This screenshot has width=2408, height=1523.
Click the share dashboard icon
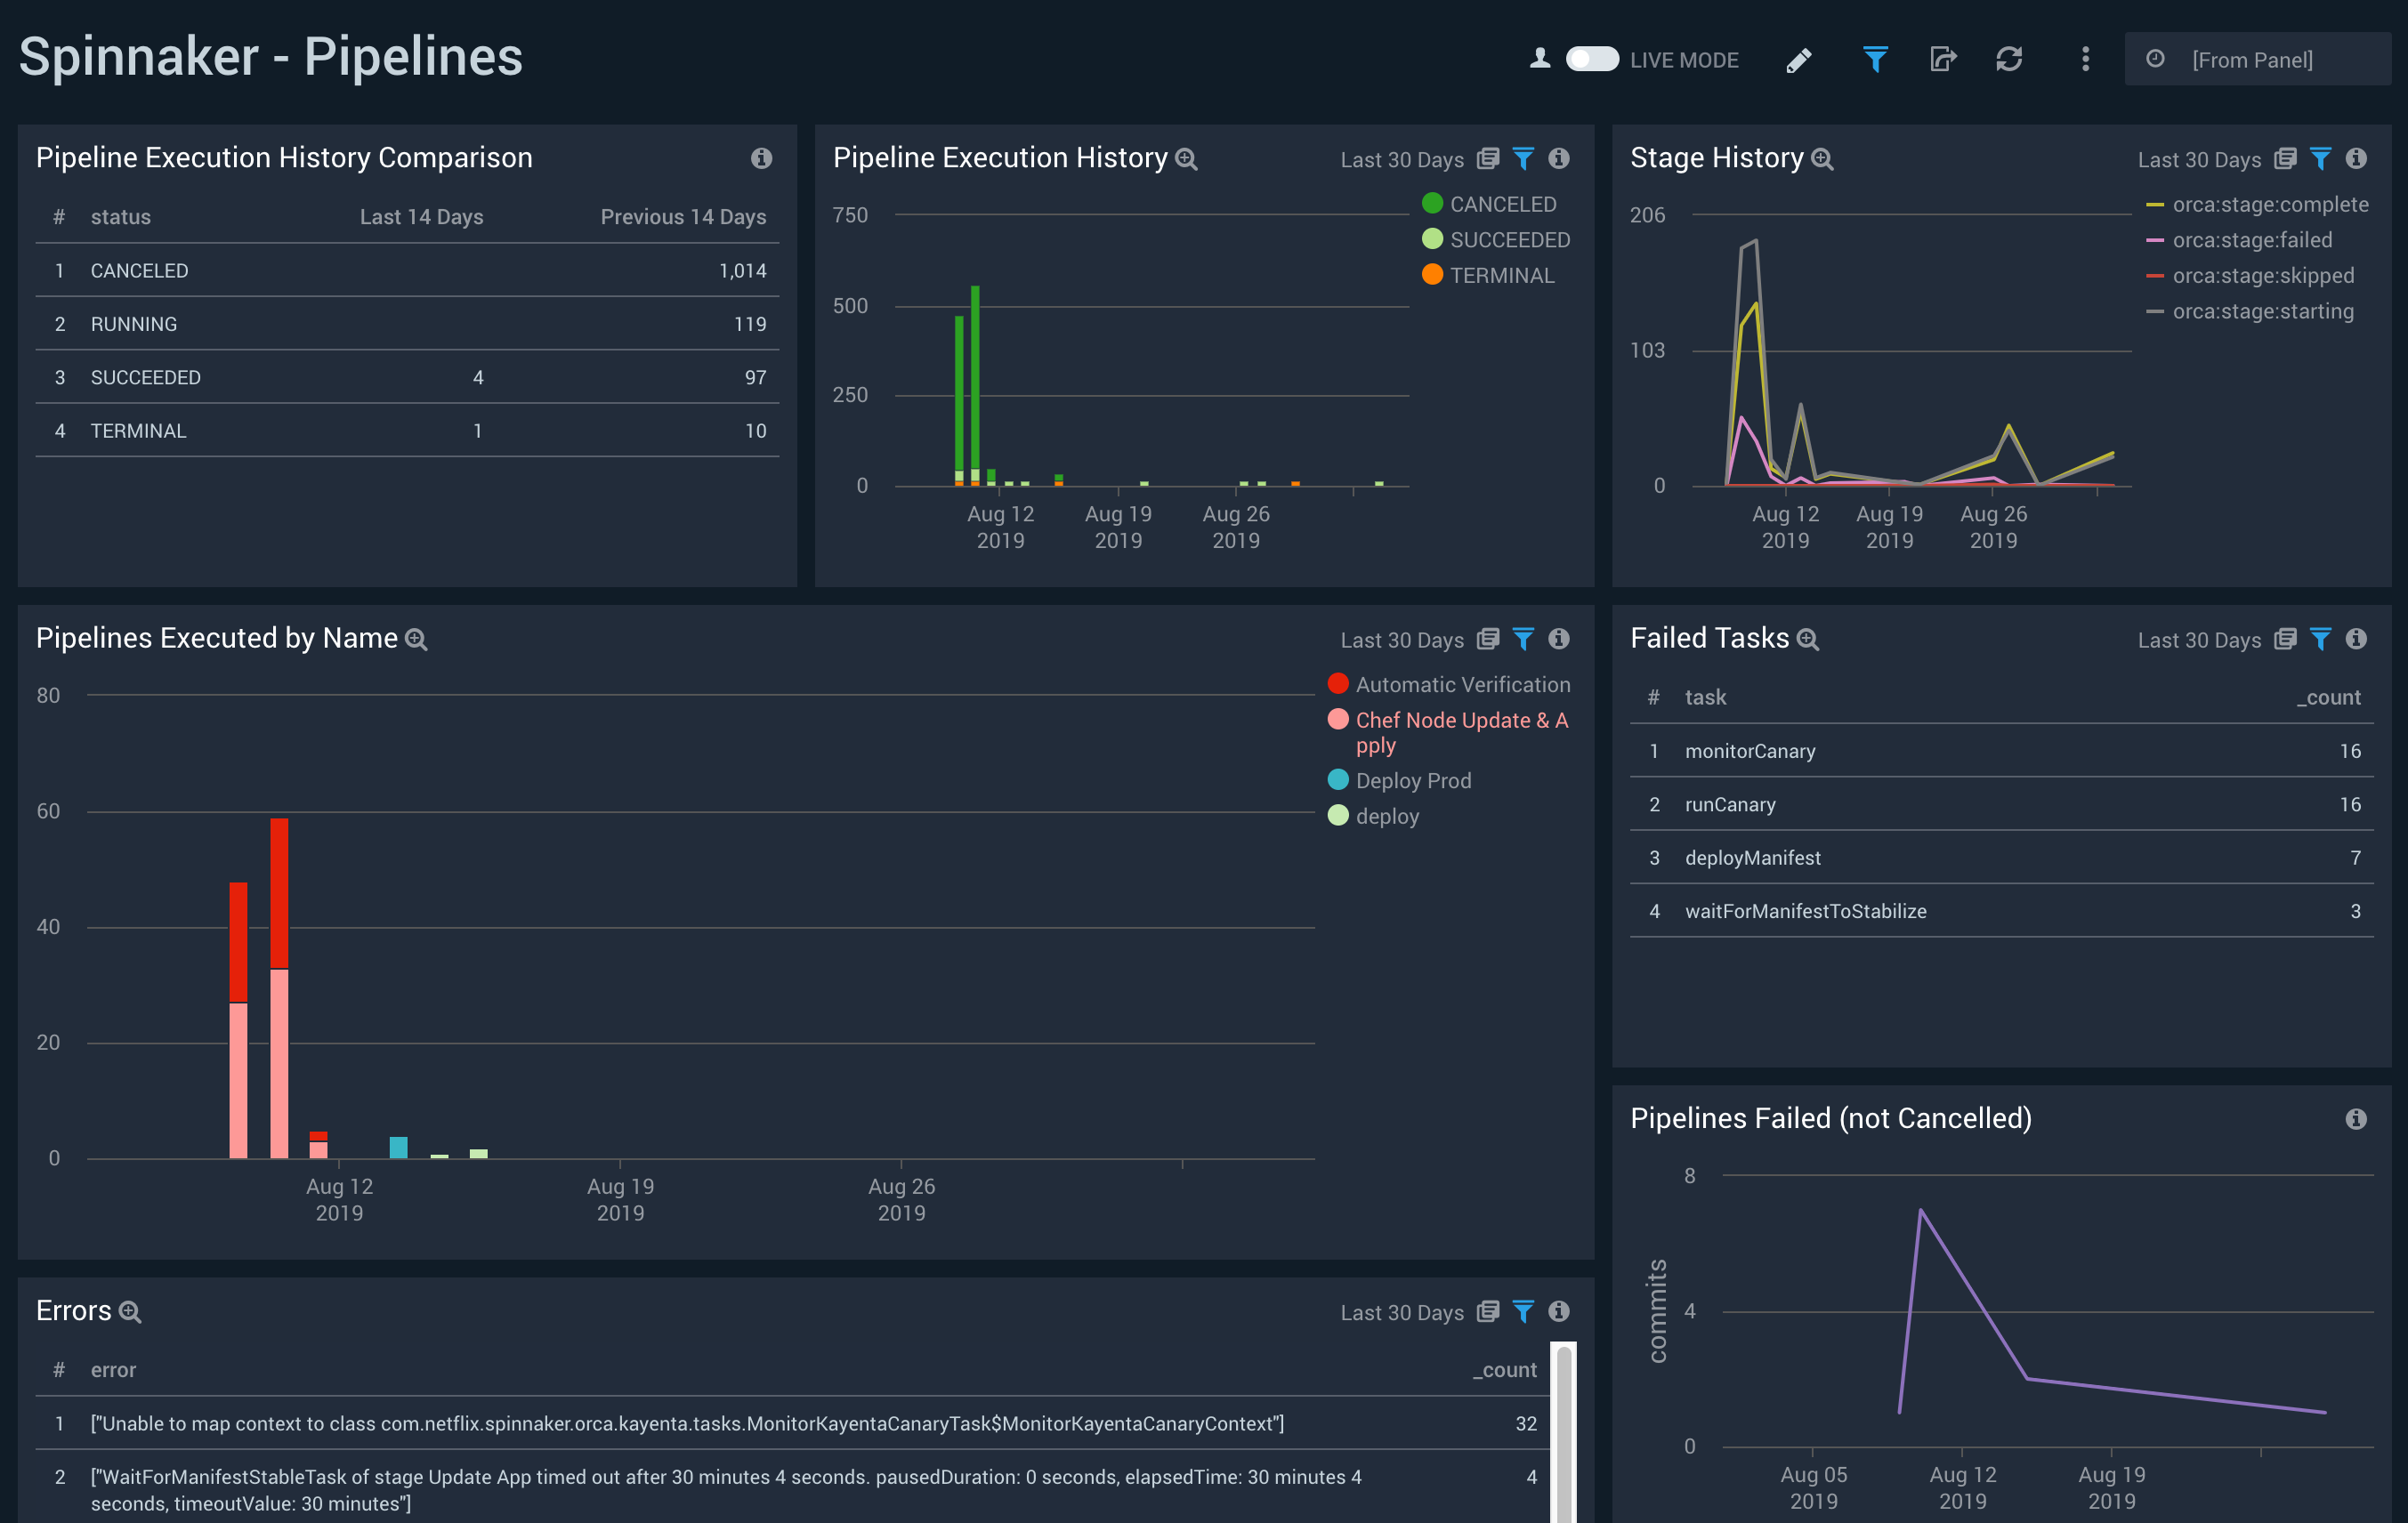click(1942, 60)
